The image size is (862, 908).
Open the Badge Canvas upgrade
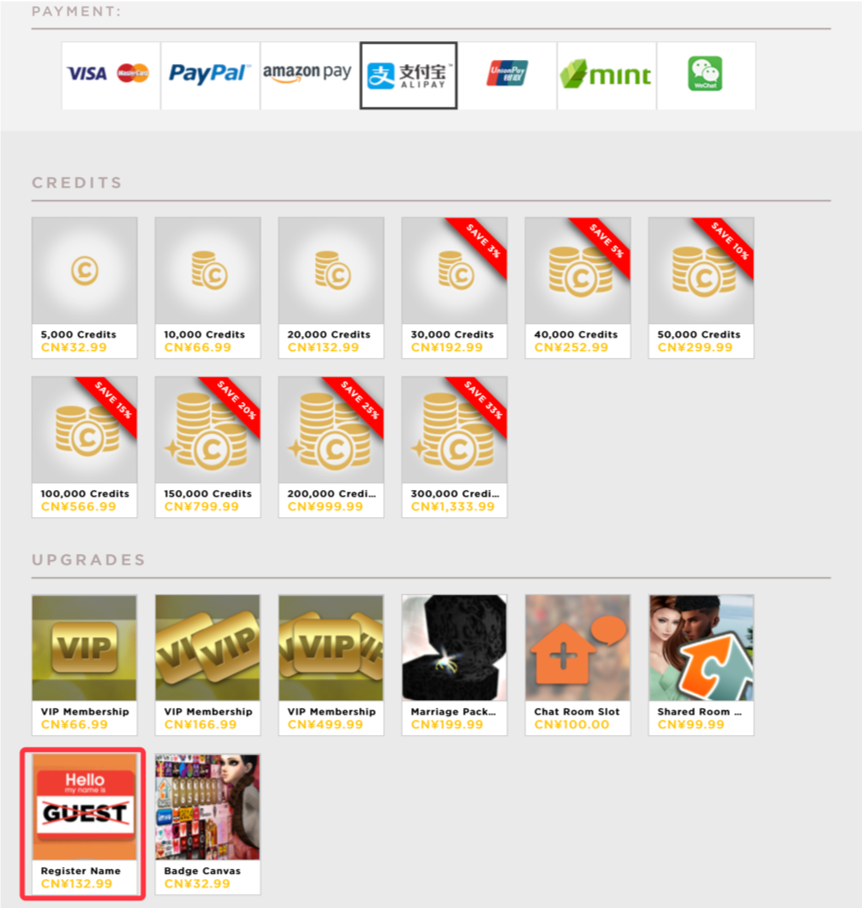point(208,824)
